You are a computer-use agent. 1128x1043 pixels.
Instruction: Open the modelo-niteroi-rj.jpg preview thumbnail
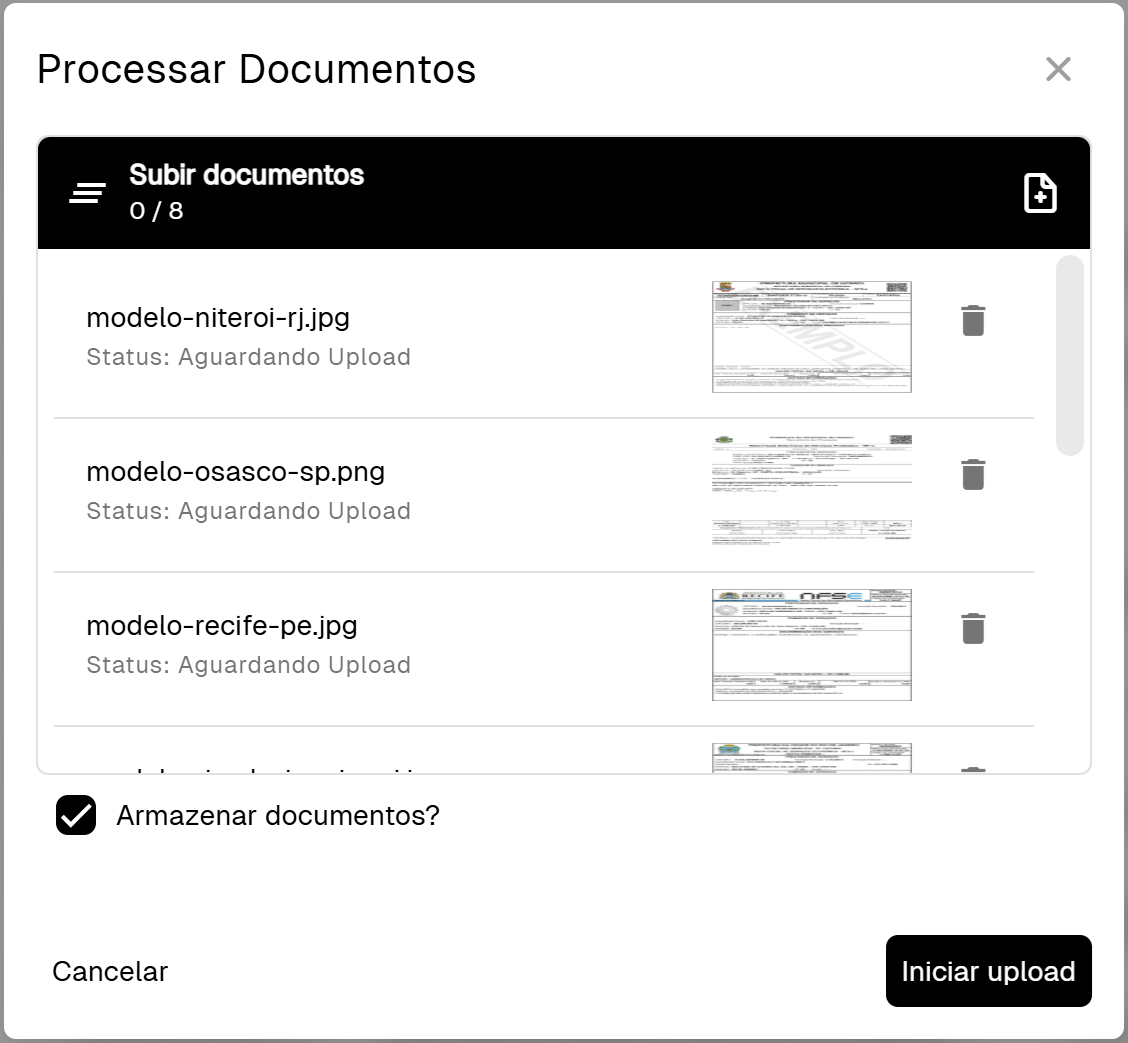point(811,337)
